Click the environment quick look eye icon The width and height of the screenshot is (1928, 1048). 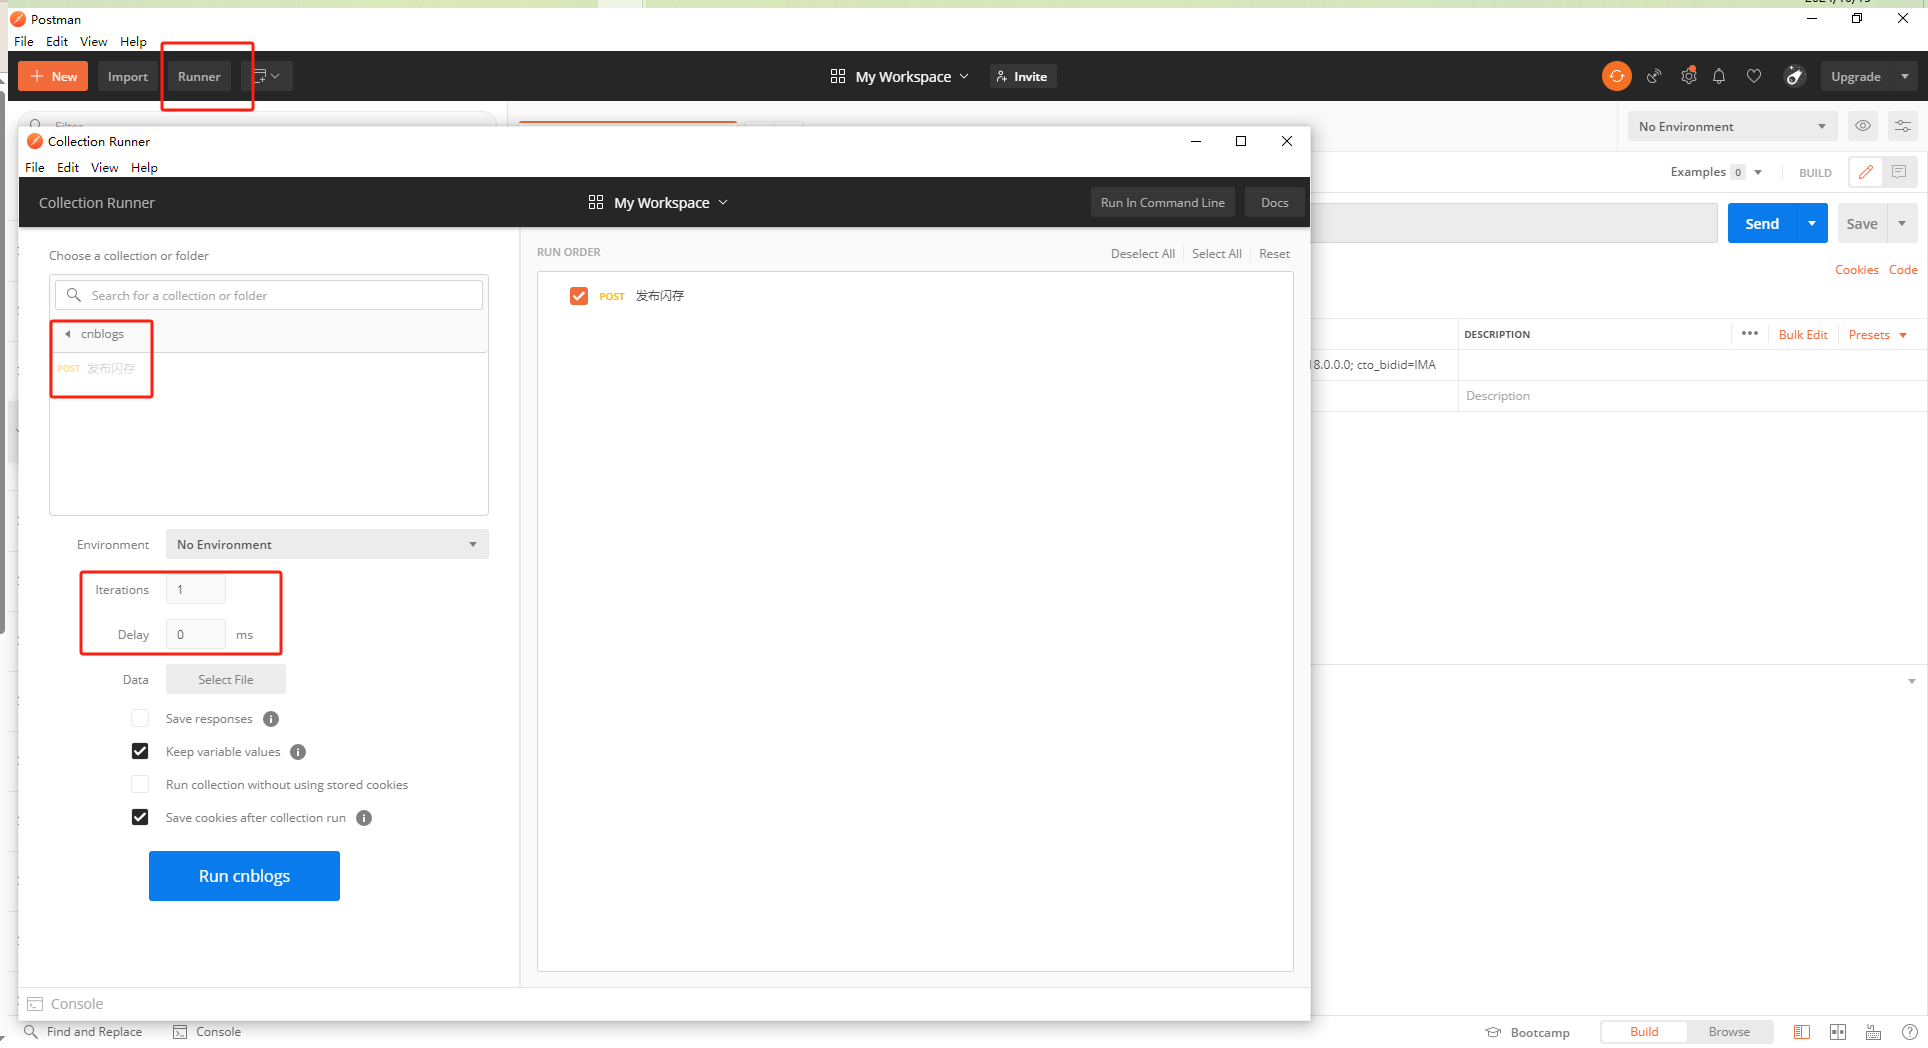[x=1863, y=126]
